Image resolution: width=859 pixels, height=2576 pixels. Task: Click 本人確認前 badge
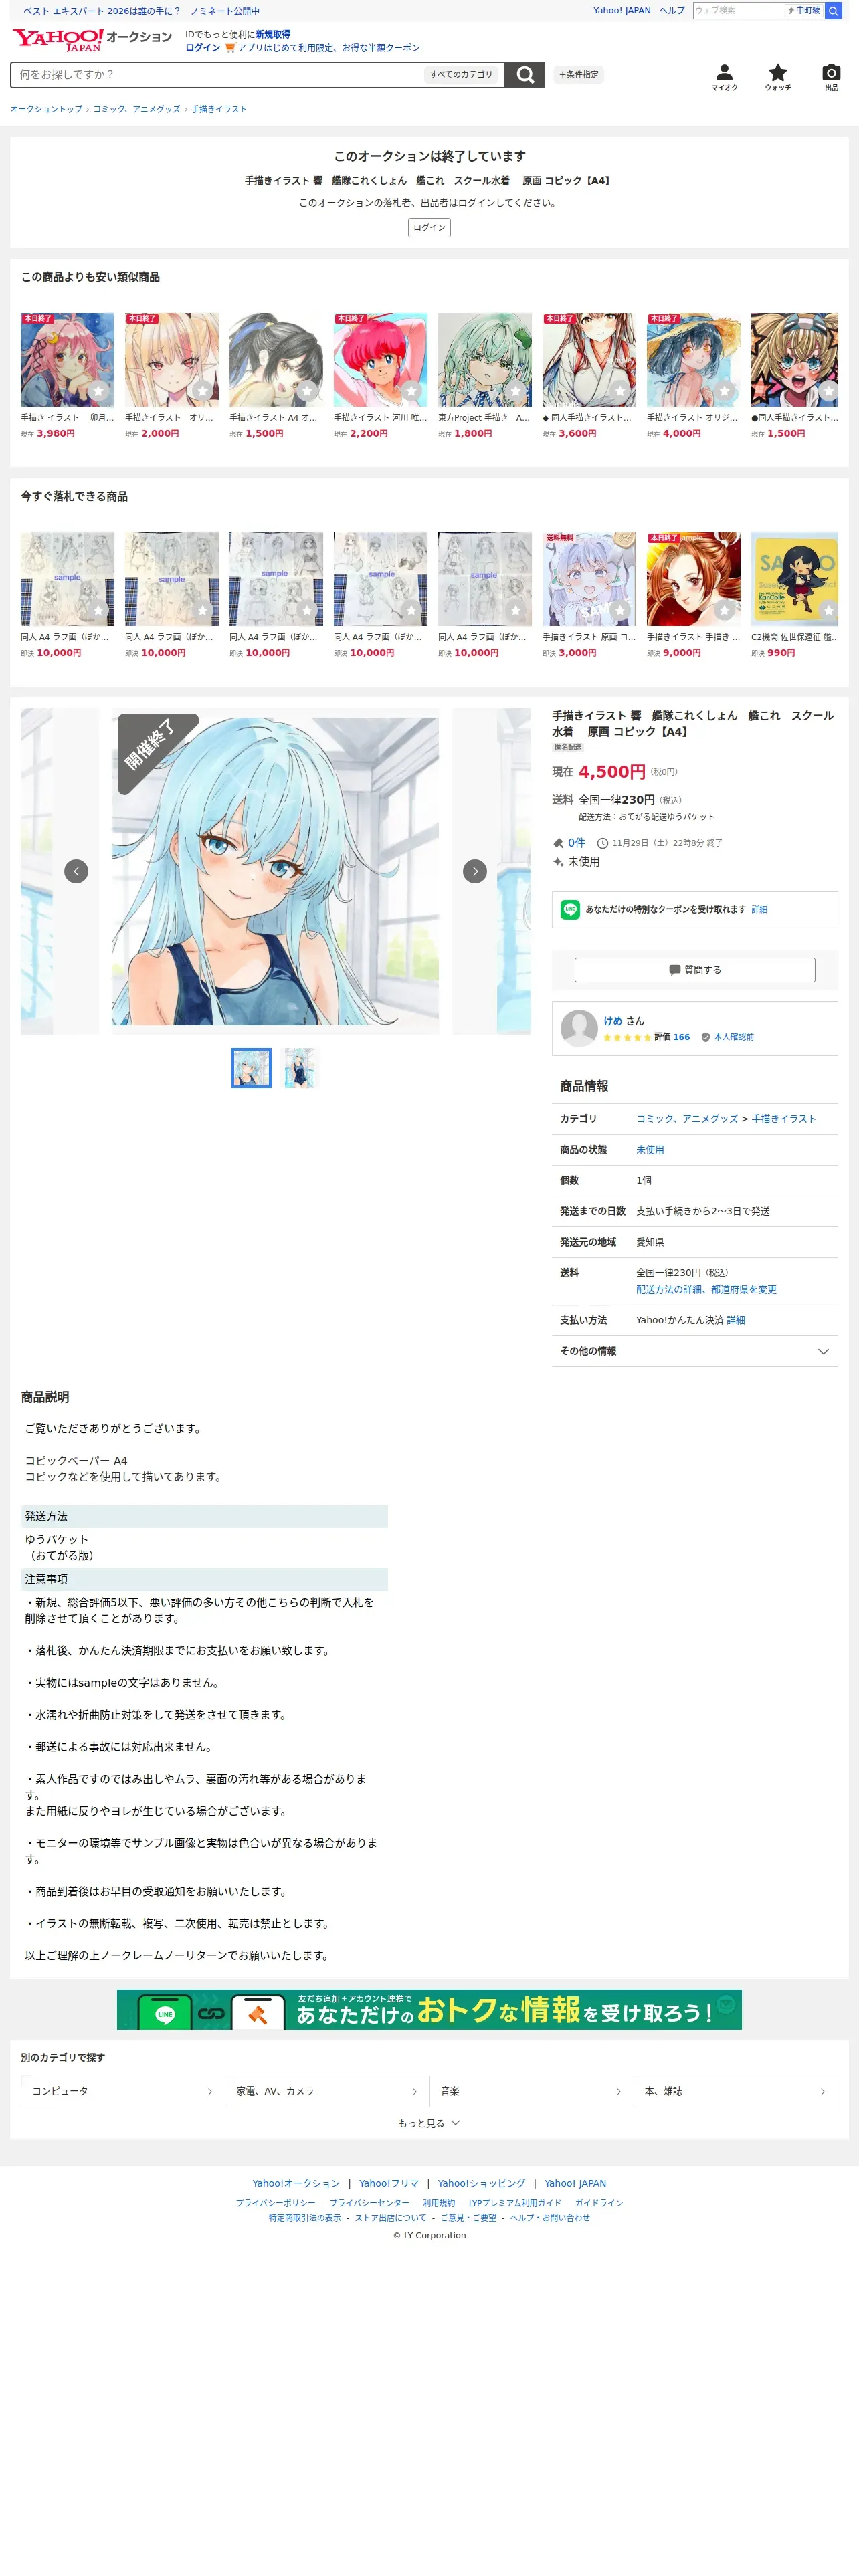coord(727,1037)
